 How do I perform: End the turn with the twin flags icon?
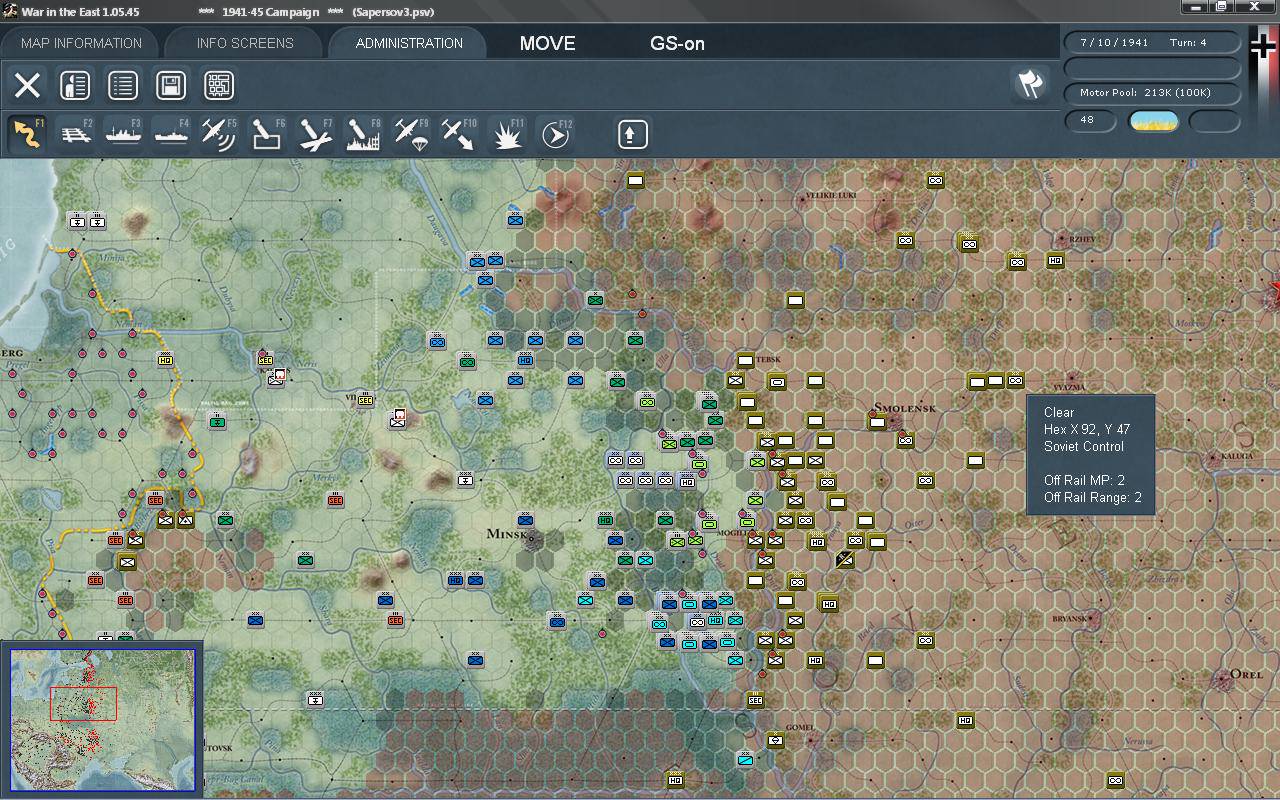point(1030,84)
